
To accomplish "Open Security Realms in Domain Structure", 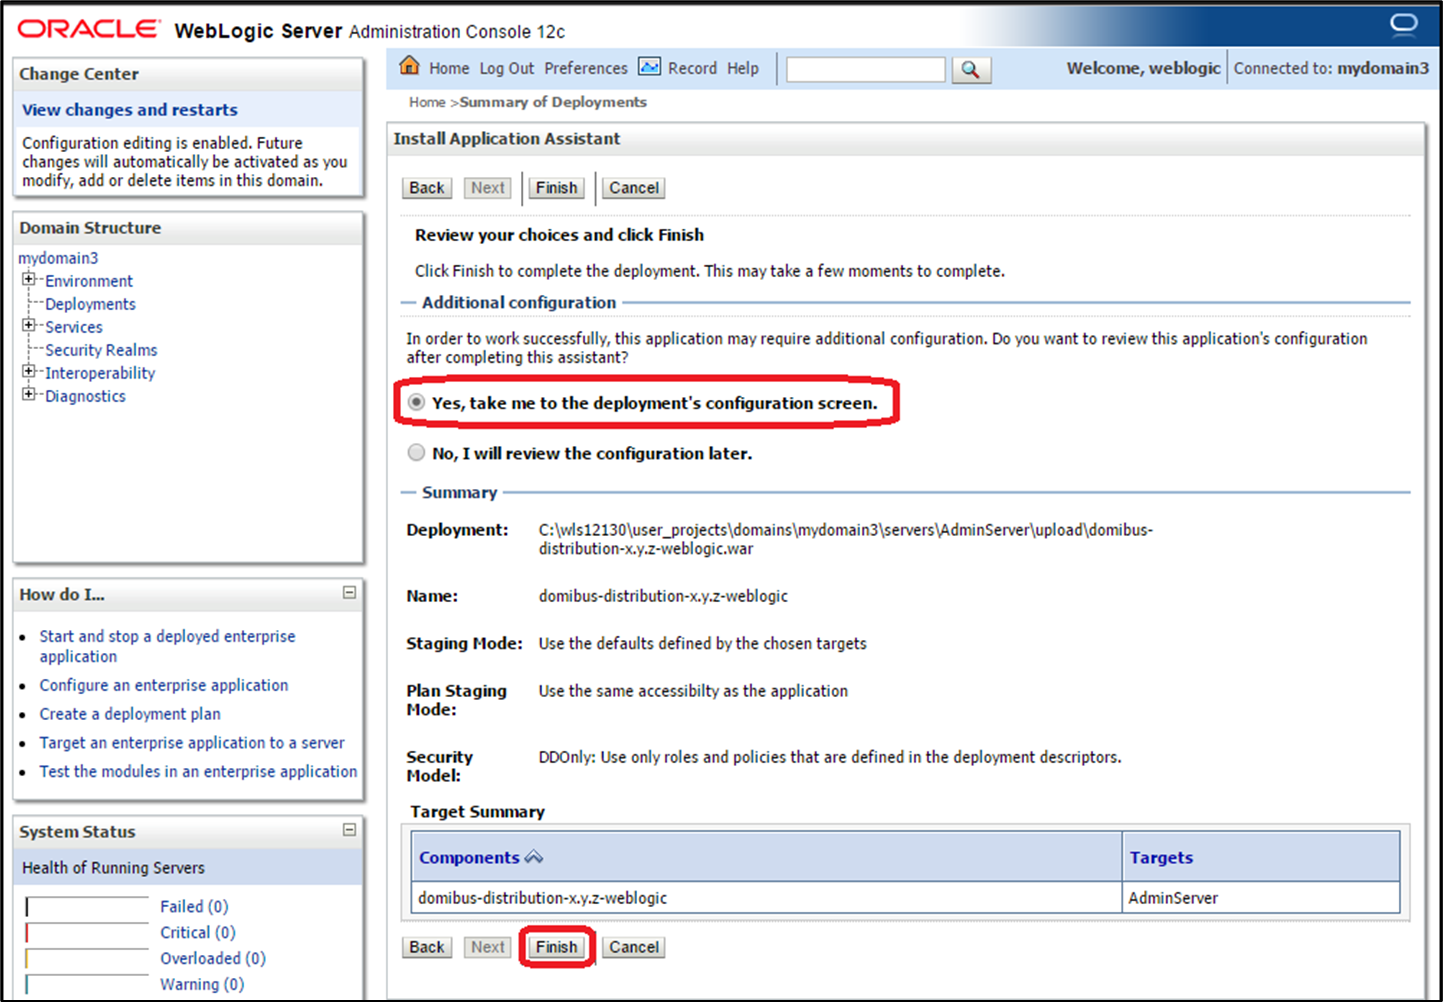I will click(101, 350).
